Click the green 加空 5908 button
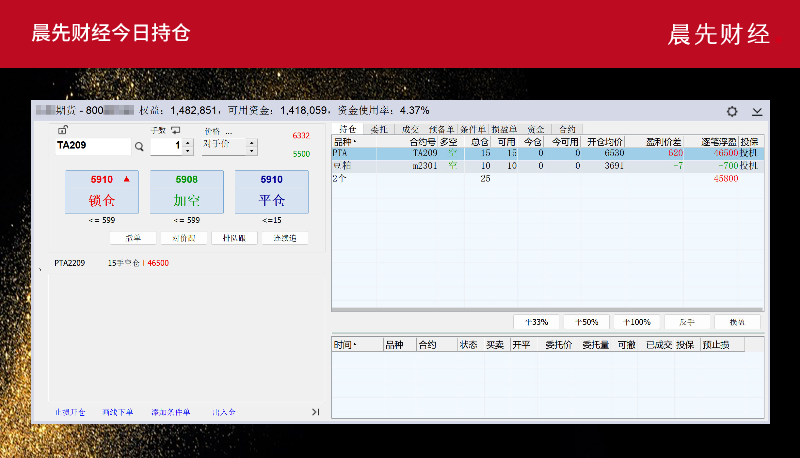The height and width of the screenshot is (458, 800). tap(186, 191)
